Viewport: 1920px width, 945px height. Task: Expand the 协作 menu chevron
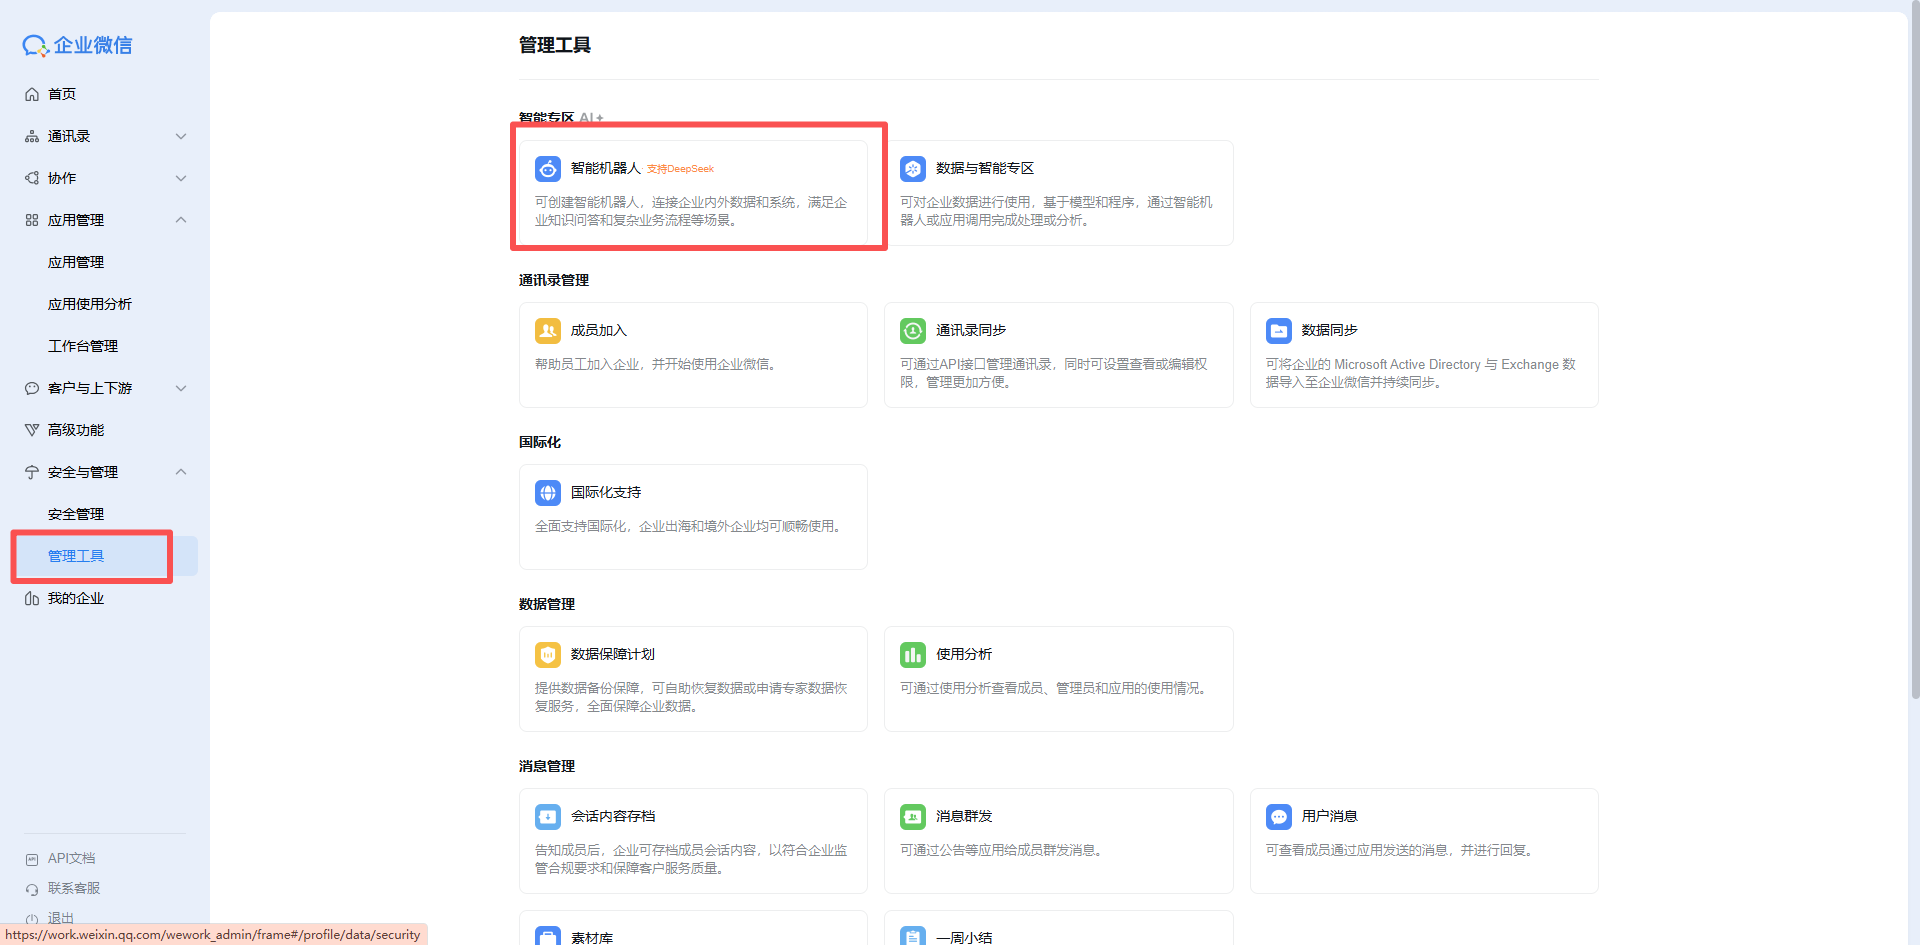click(181, 178)
